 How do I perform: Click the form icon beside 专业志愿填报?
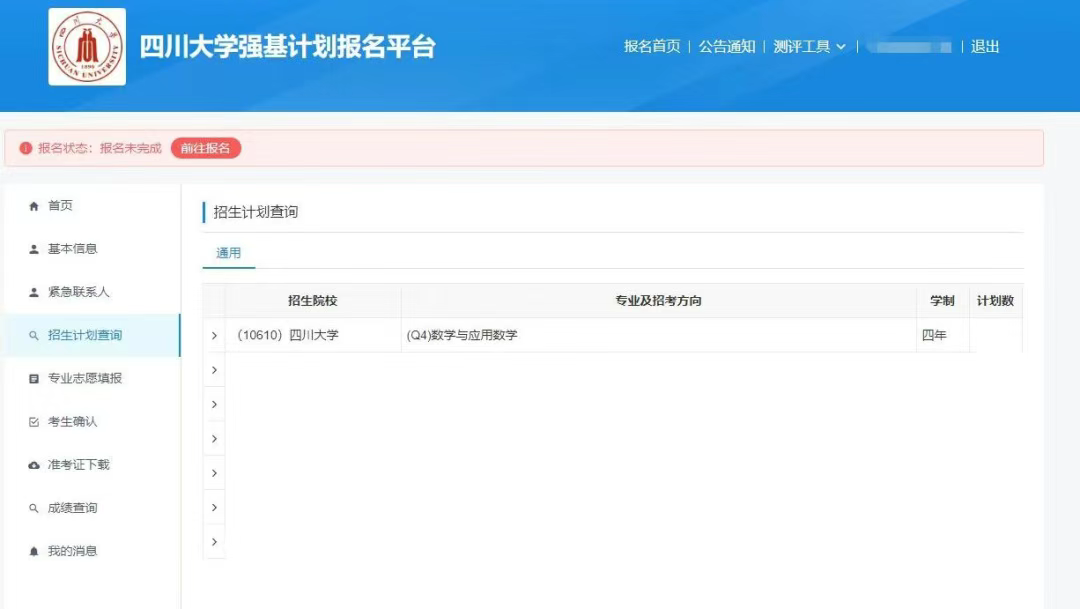click(x=34, y=379)
